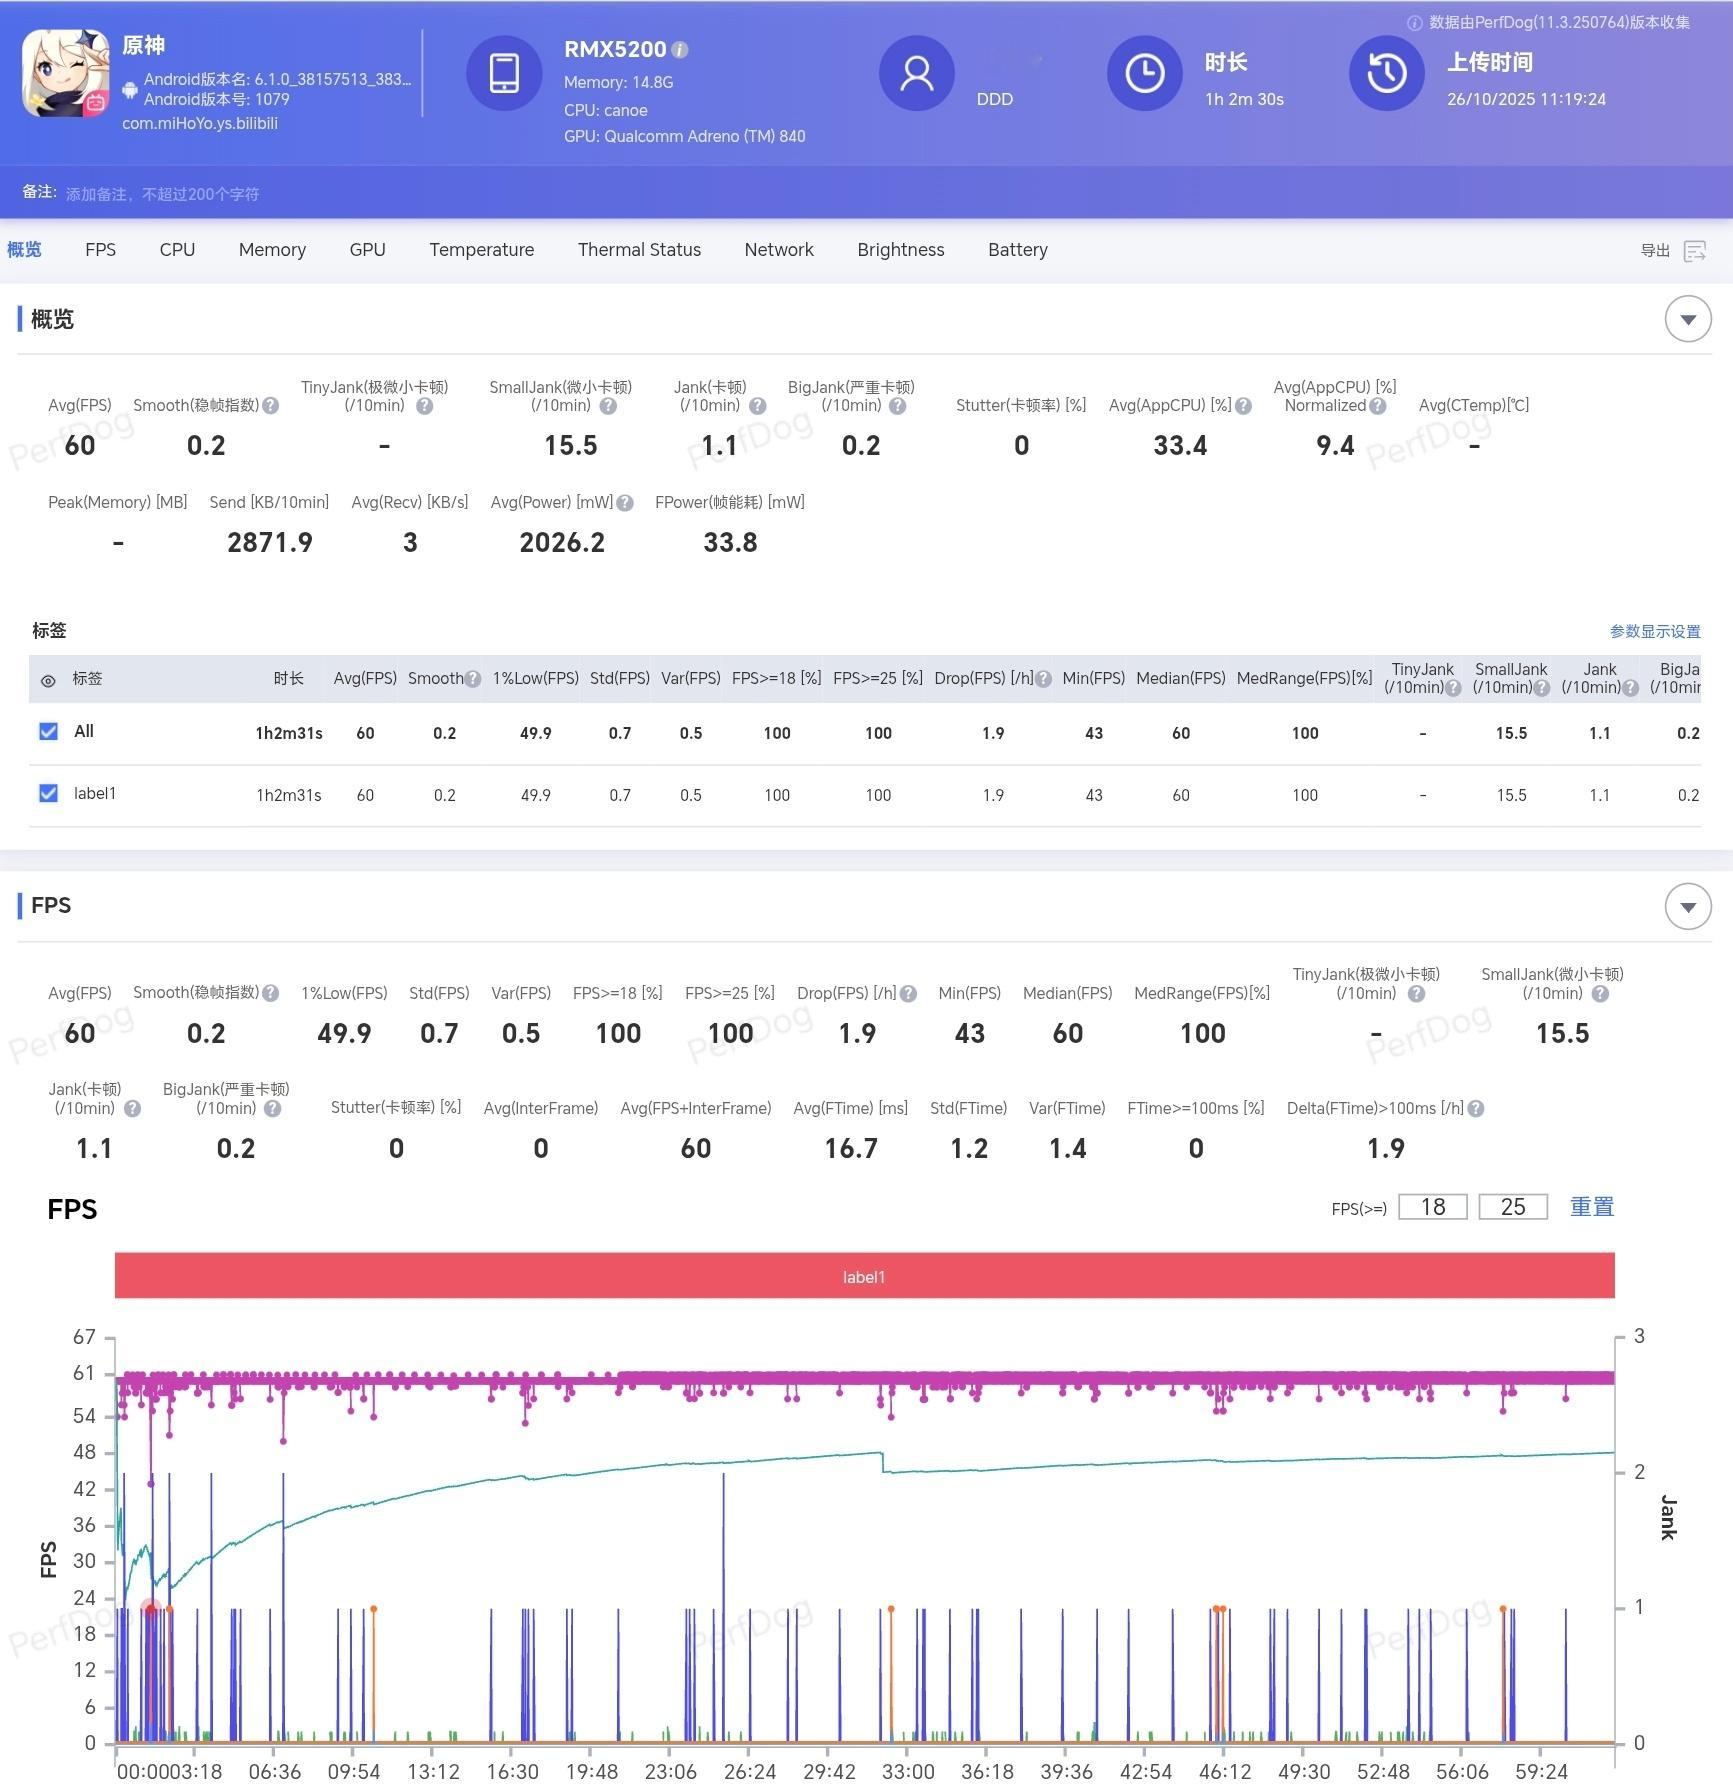Screen dimensions: 1733x1791
Task: Collapse the 概览 section with arrow button
Action: tap(1688, 320)
